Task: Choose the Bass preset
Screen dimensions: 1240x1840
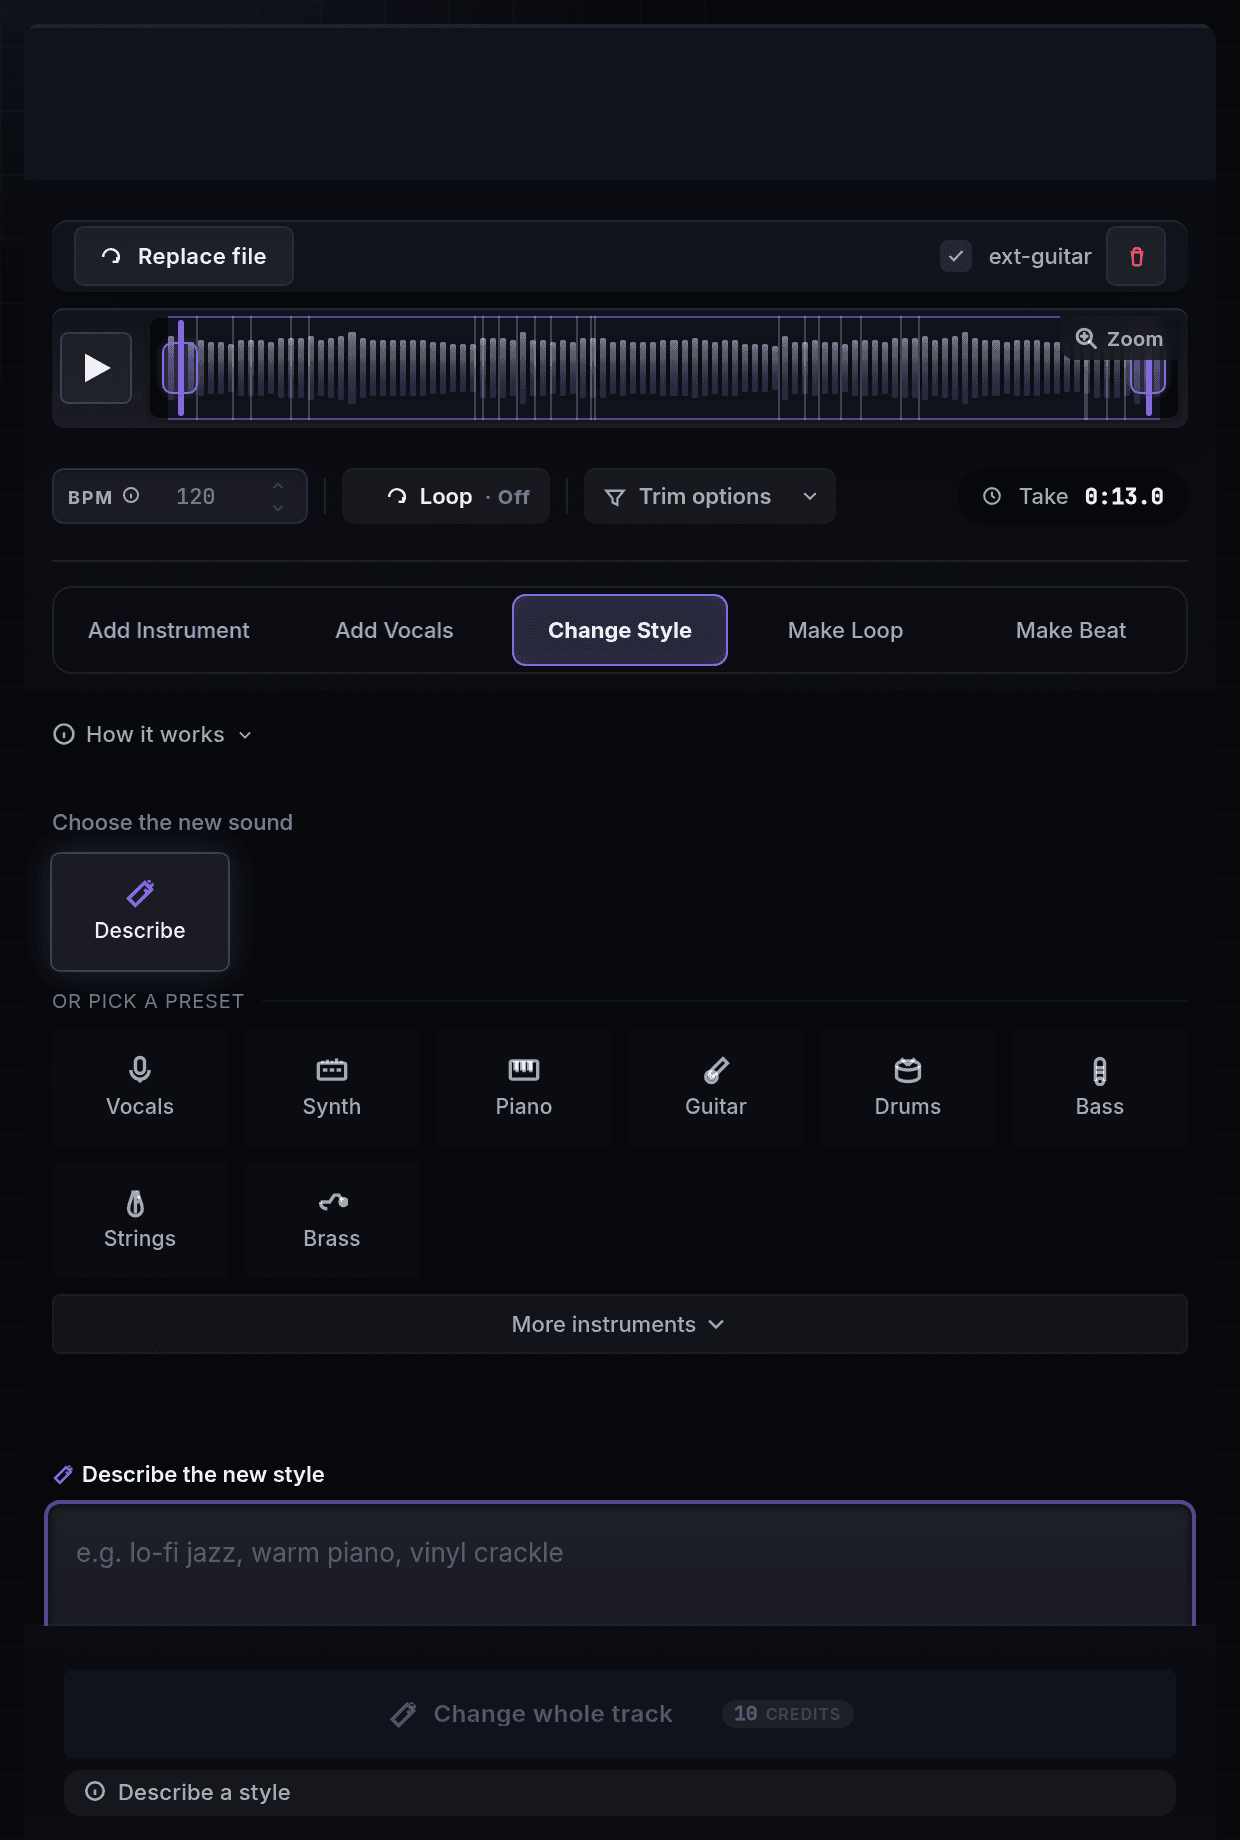Action: coord(1100,1088)
